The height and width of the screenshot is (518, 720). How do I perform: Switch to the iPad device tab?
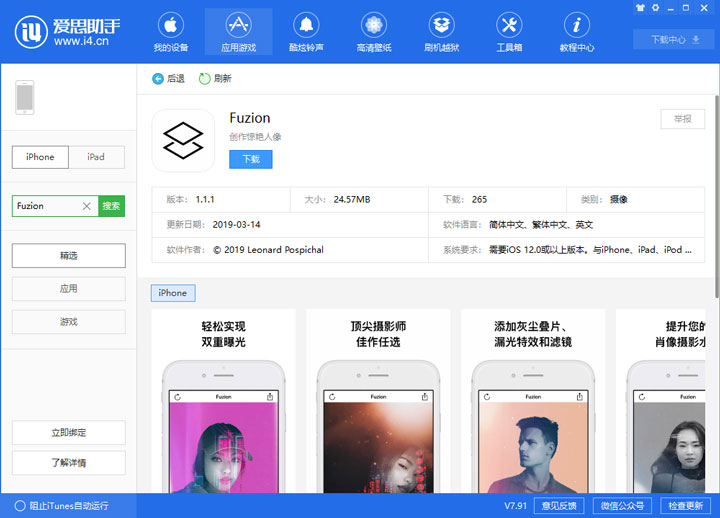pyautogui.click(x=96, y=157)
